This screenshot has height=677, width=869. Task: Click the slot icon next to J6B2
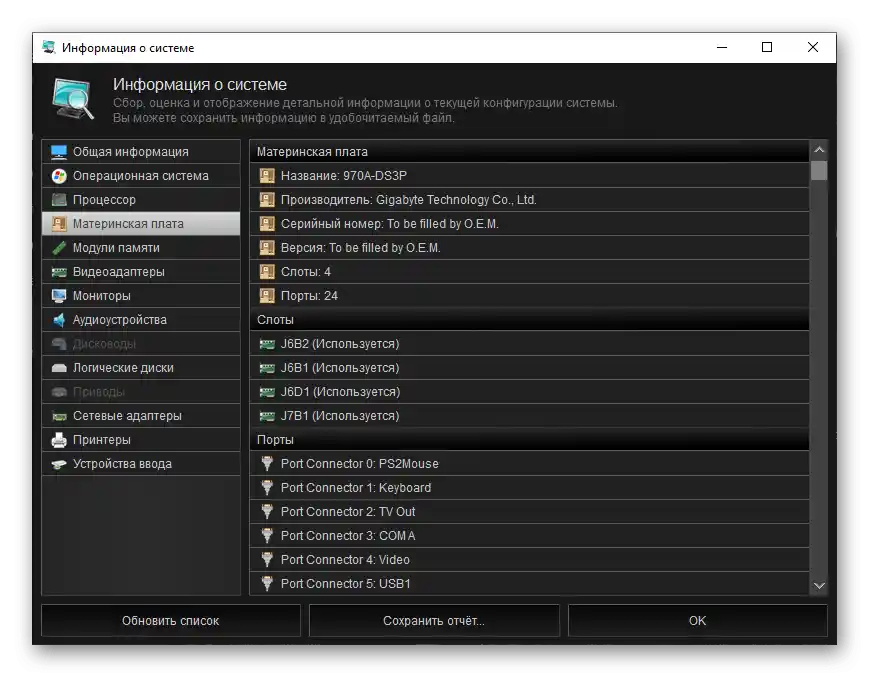pos(267,344)
